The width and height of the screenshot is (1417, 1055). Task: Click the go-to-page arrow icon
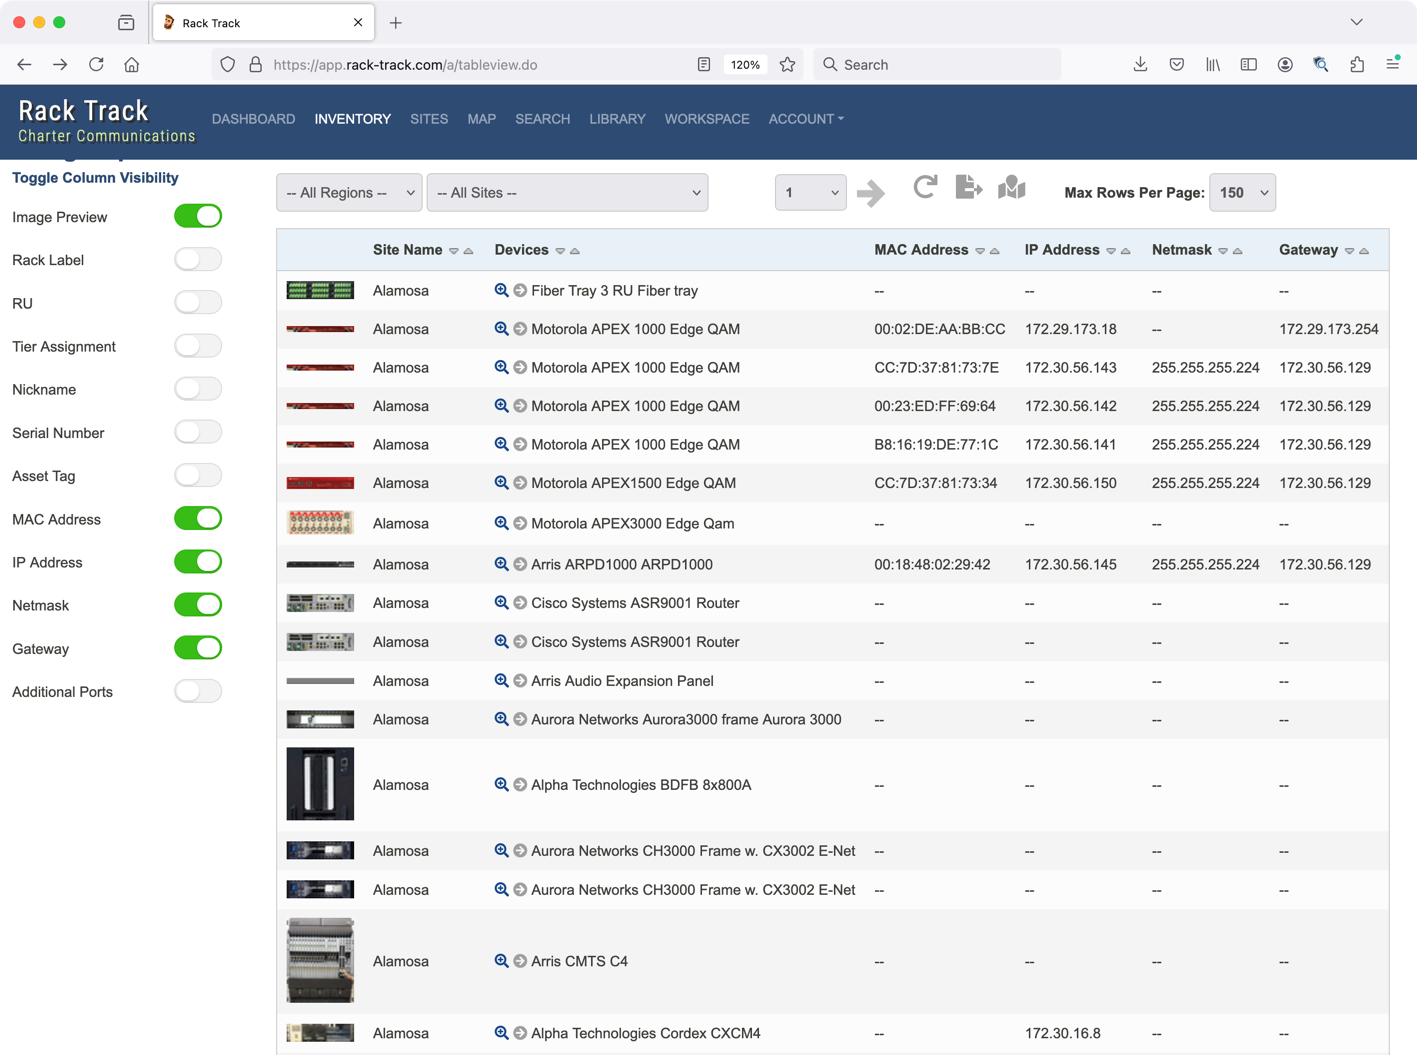pyautogui.click(x=871, y=193)
